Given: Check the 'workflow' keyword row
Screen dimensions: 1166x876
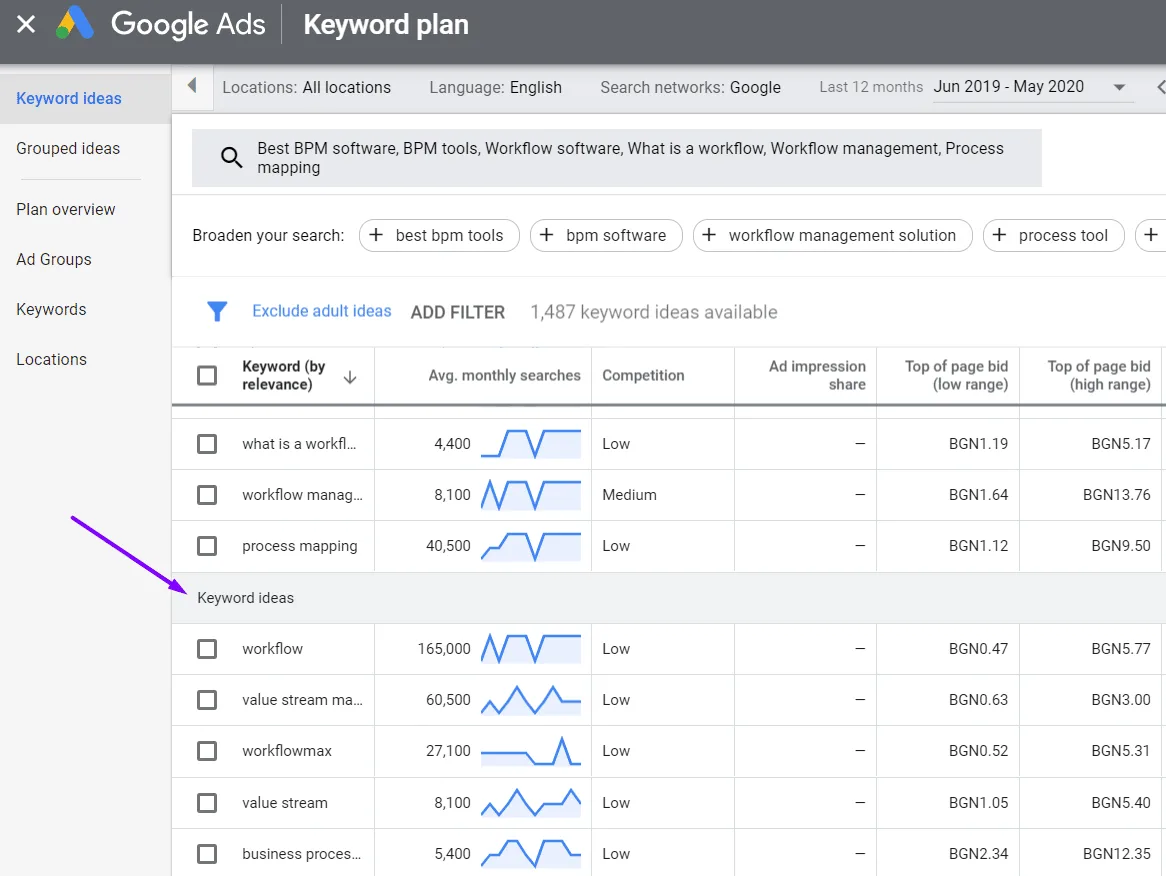Looking at the screenshot, I should [207, 649].
